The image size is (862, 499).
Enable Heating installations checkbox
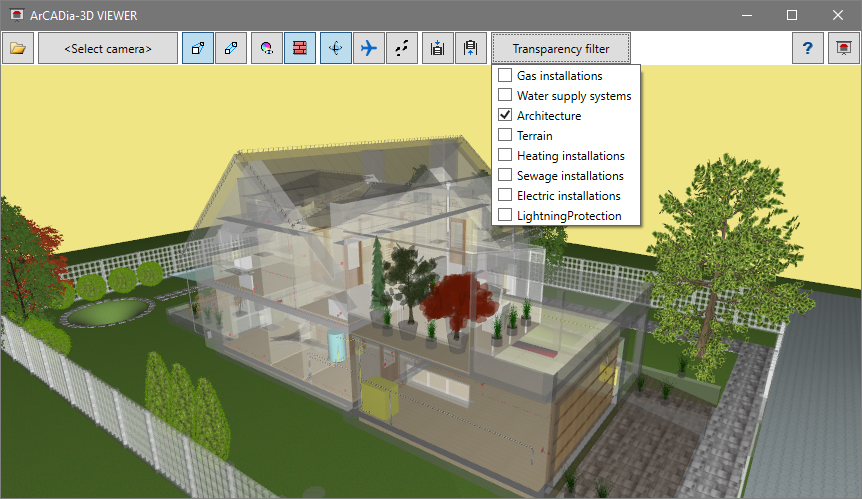click(505, 155)
